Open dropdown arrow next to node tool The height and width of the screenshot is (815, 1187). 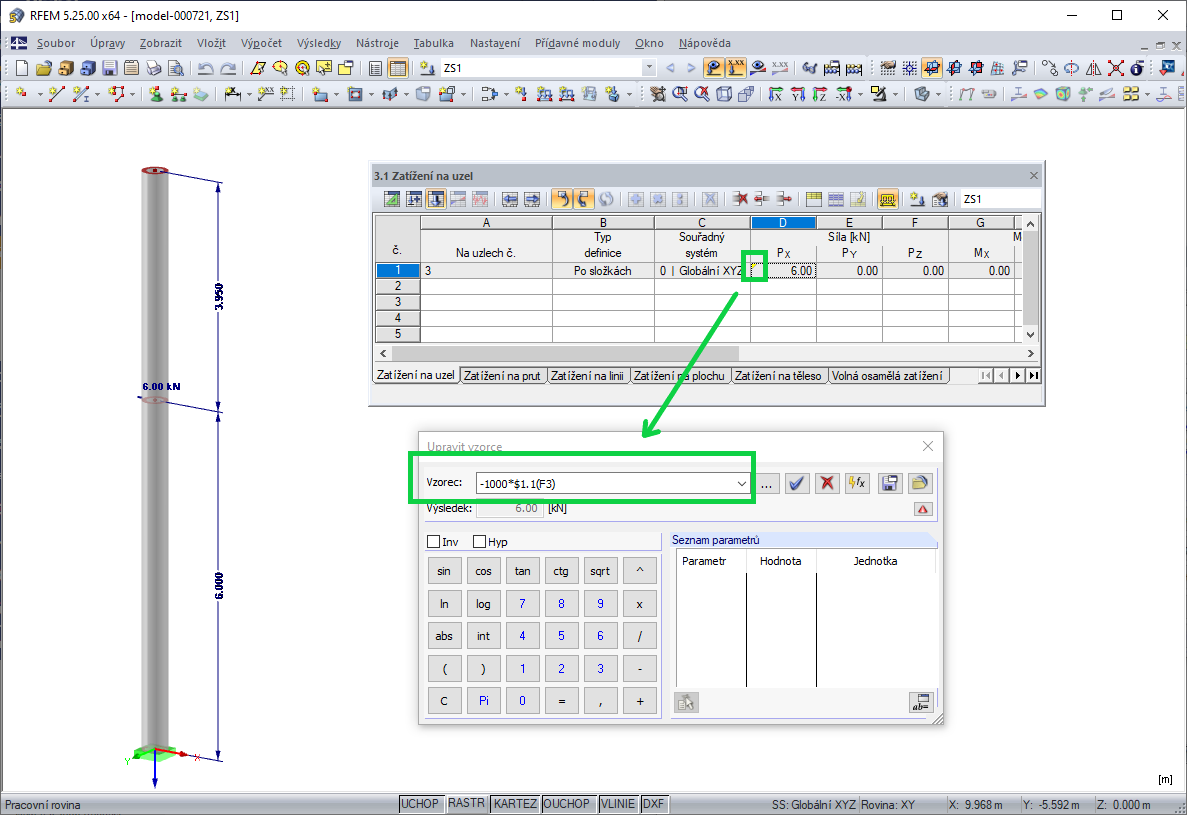(39, 95)
